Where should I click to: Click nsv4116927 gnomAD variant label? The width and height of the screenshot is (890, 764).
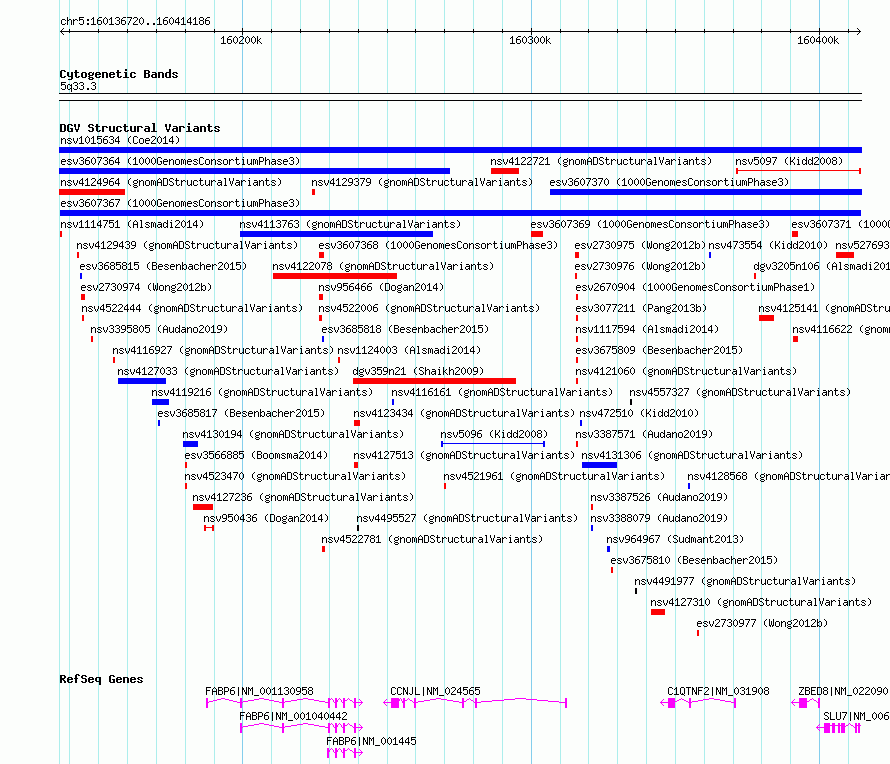coord(222,350)
